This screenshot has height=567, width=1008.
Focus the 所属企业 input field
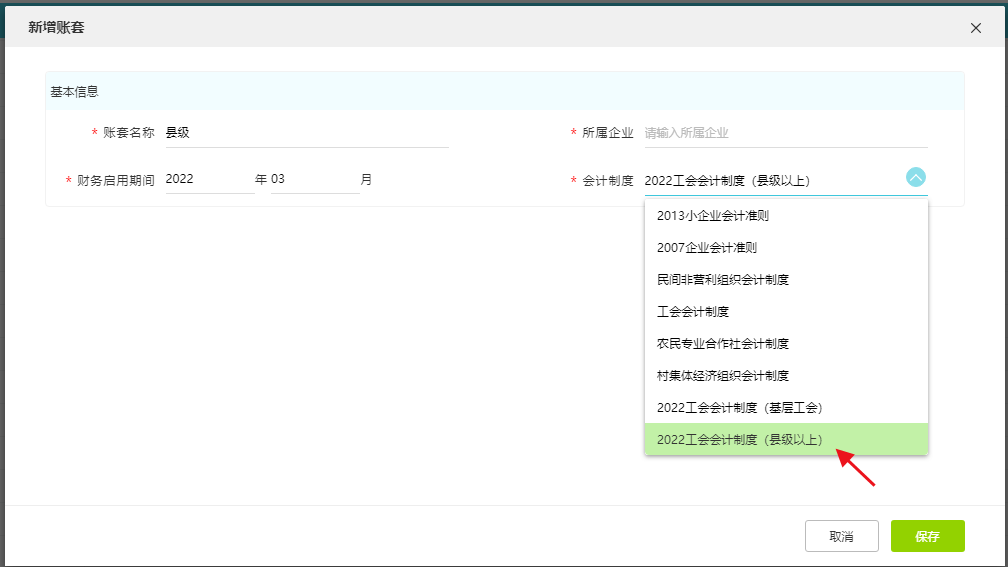786,133
